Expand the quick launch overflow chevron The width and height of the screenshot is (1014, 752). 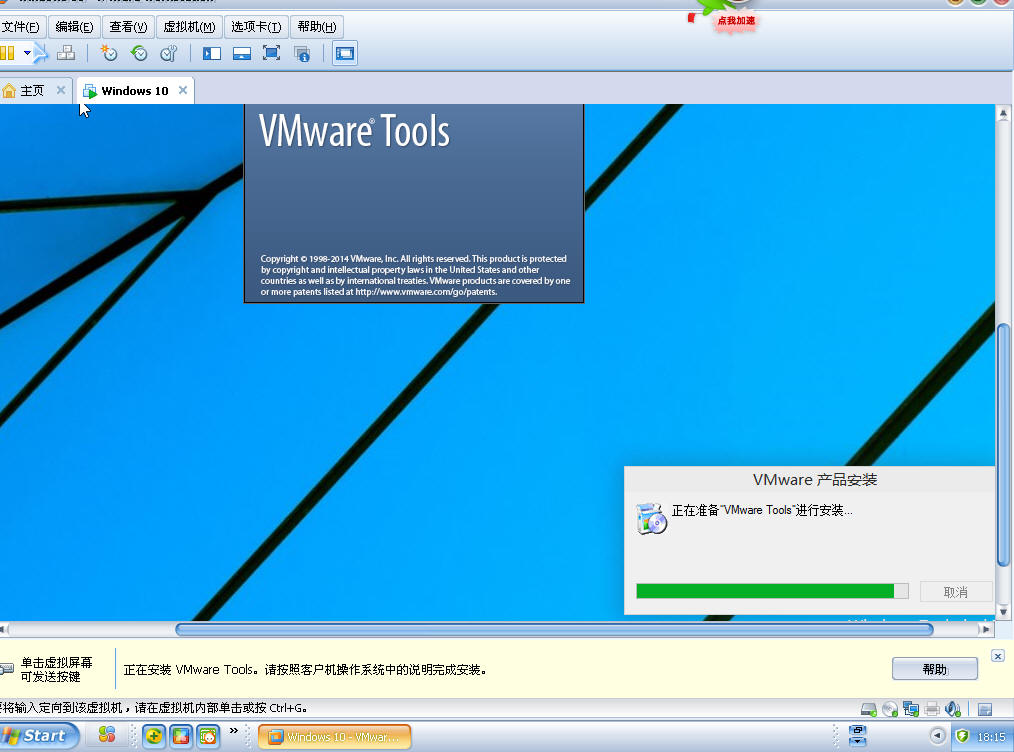coord(233,731)
